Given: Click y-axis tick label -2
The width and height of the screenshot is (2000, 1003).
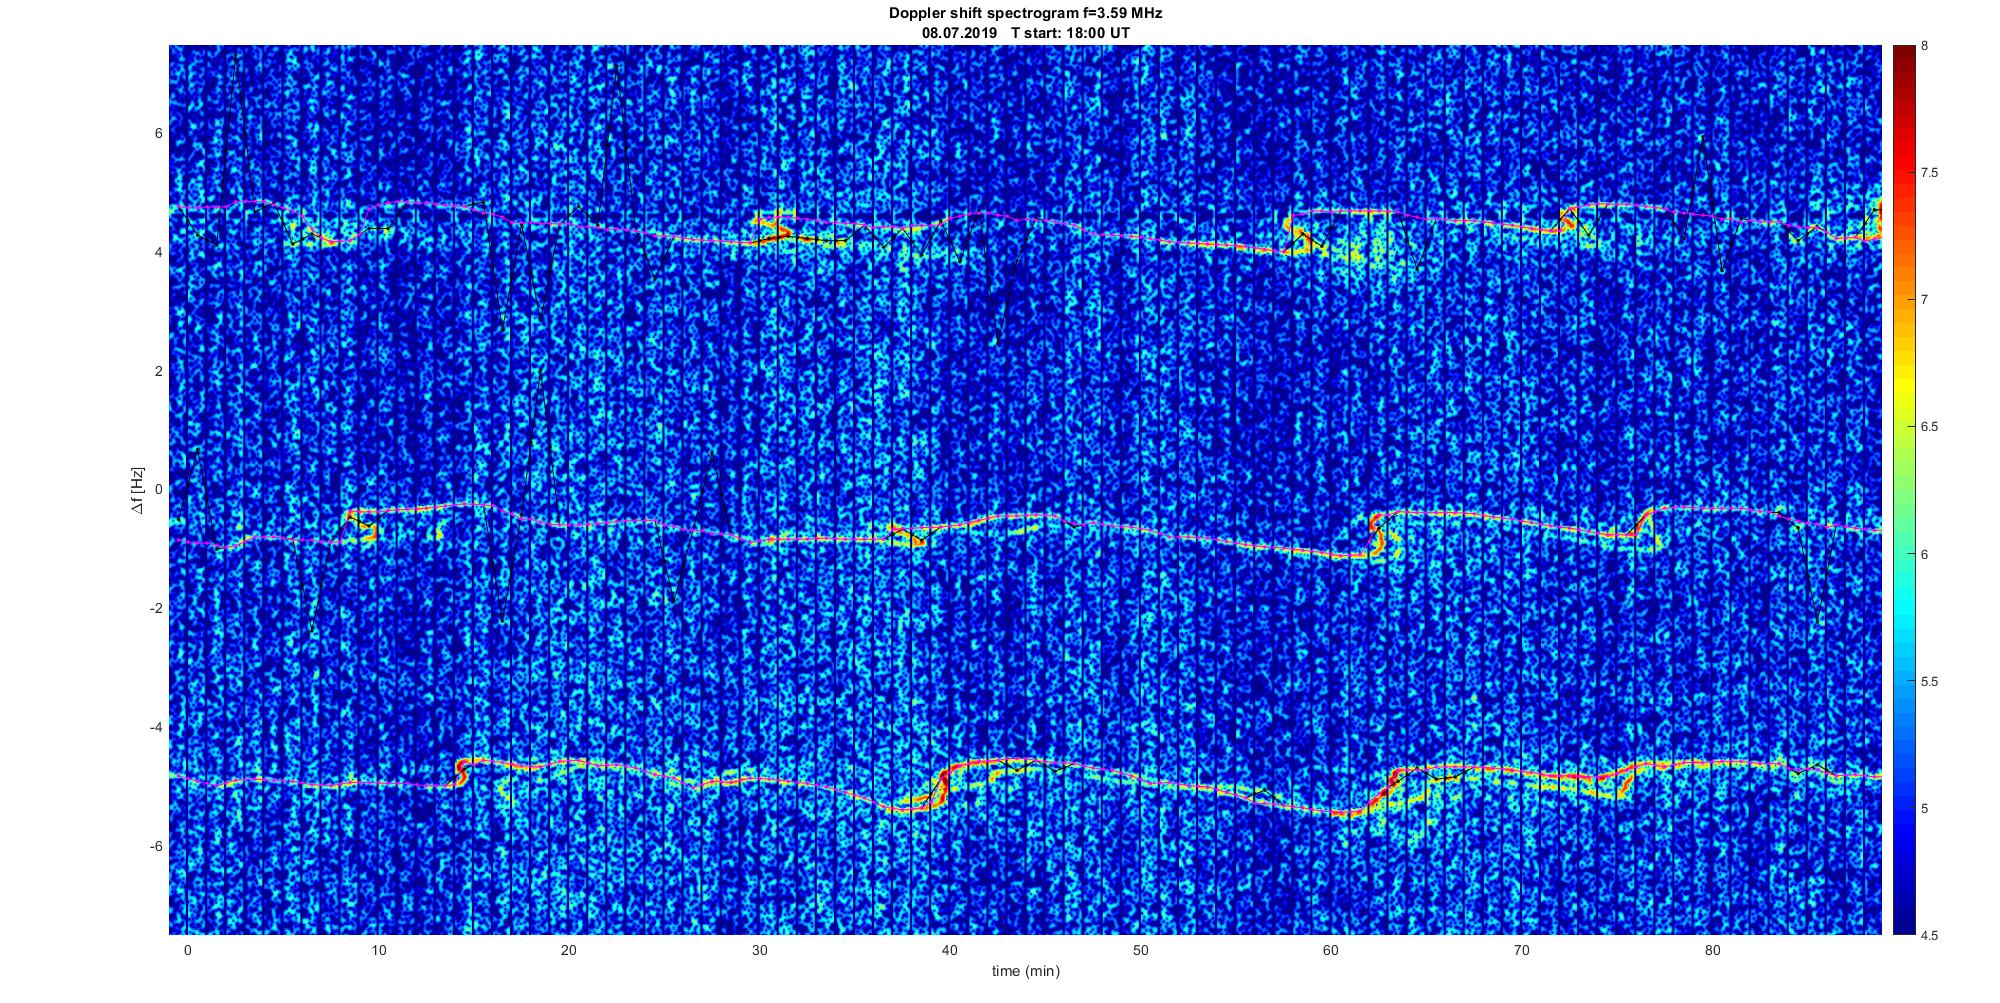Looking at the screenshot, I should click(x=156, y=609).
